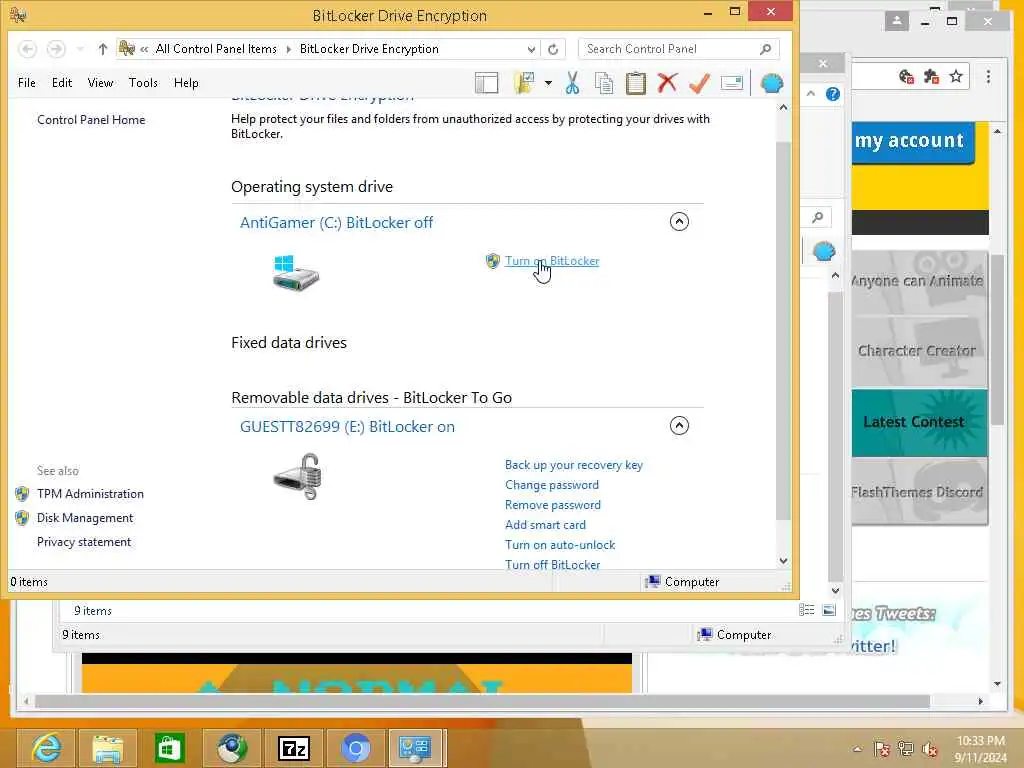Click the unlocked removable drive icon
The width and height of the screenshot is (1024, 768).
(298, 477)
